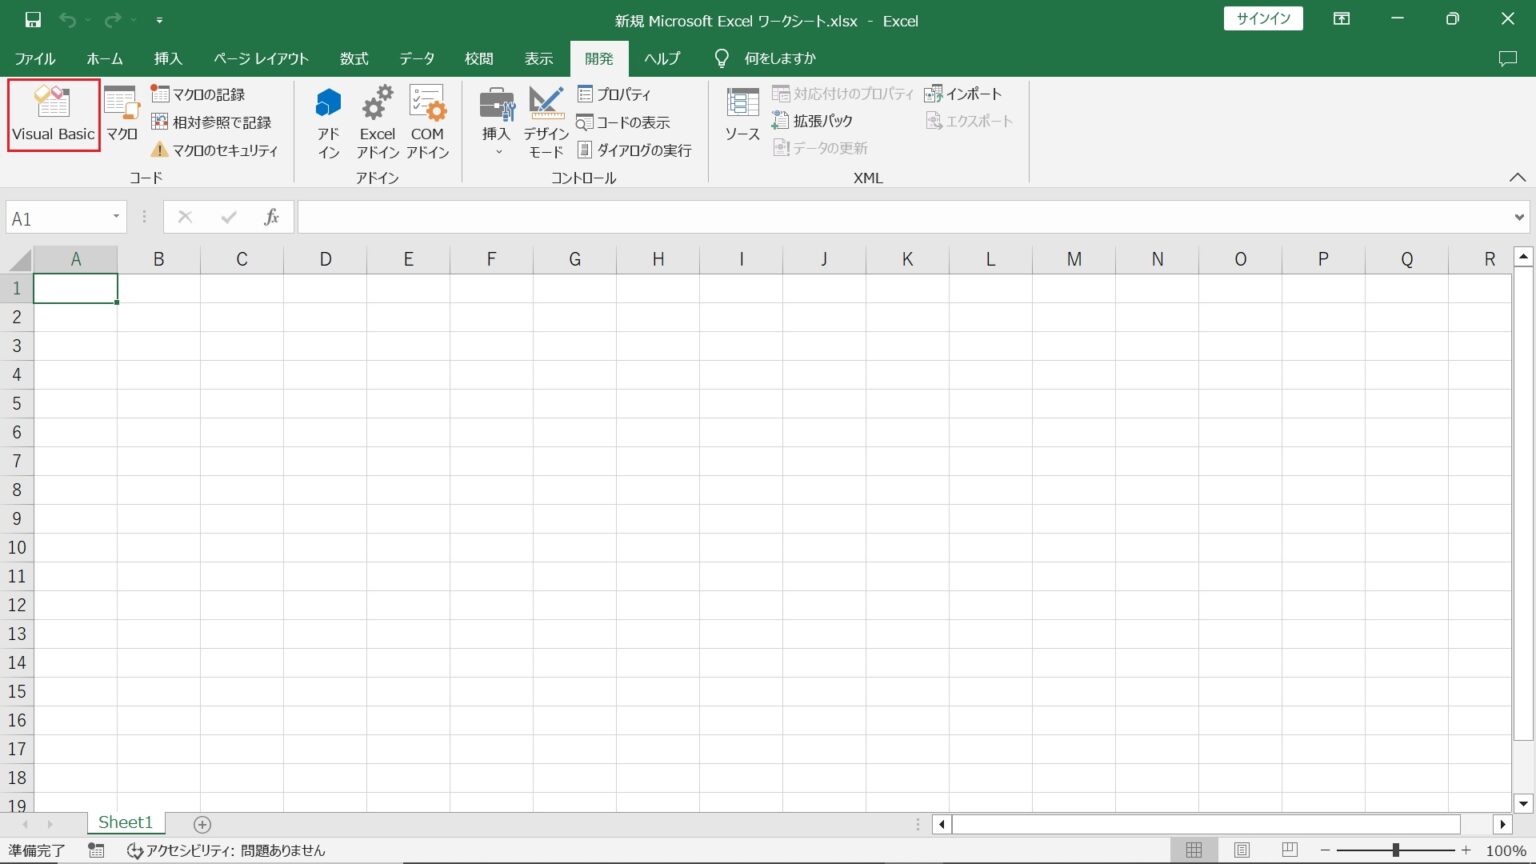1536x864 pixels.
Task: Open the Visual Basic editor
Action: 52,114
